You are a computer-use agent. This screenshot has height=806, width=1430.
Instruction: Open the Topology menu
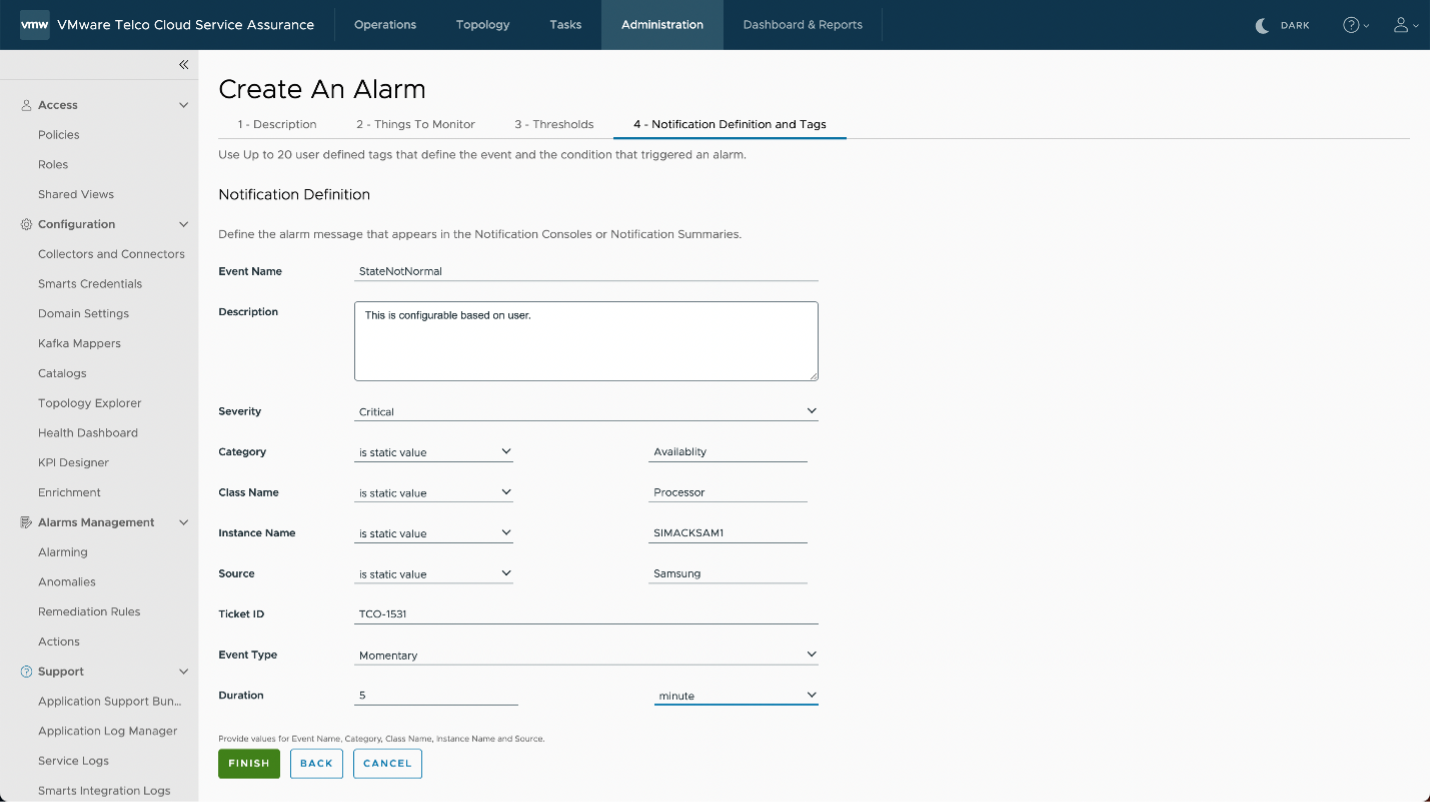coord(483,25)
